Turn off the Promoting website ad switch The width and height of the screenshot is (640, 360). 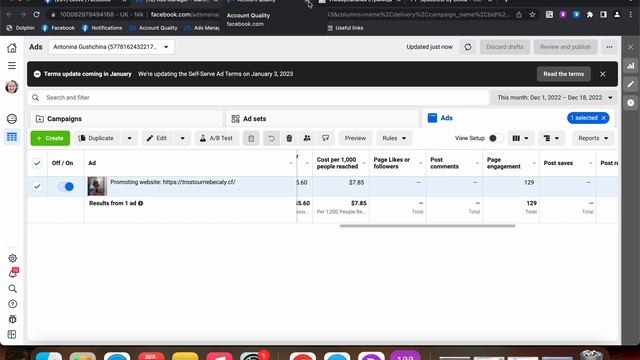pos(66,187)
